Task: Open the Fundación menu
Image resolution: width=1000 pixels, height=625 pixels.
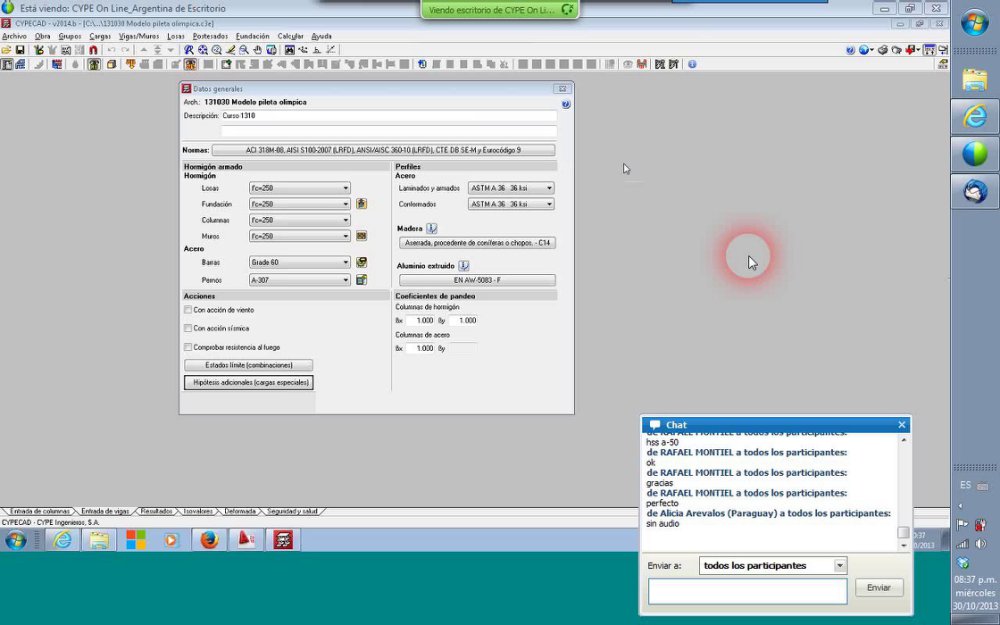Action: click(253, 36)
